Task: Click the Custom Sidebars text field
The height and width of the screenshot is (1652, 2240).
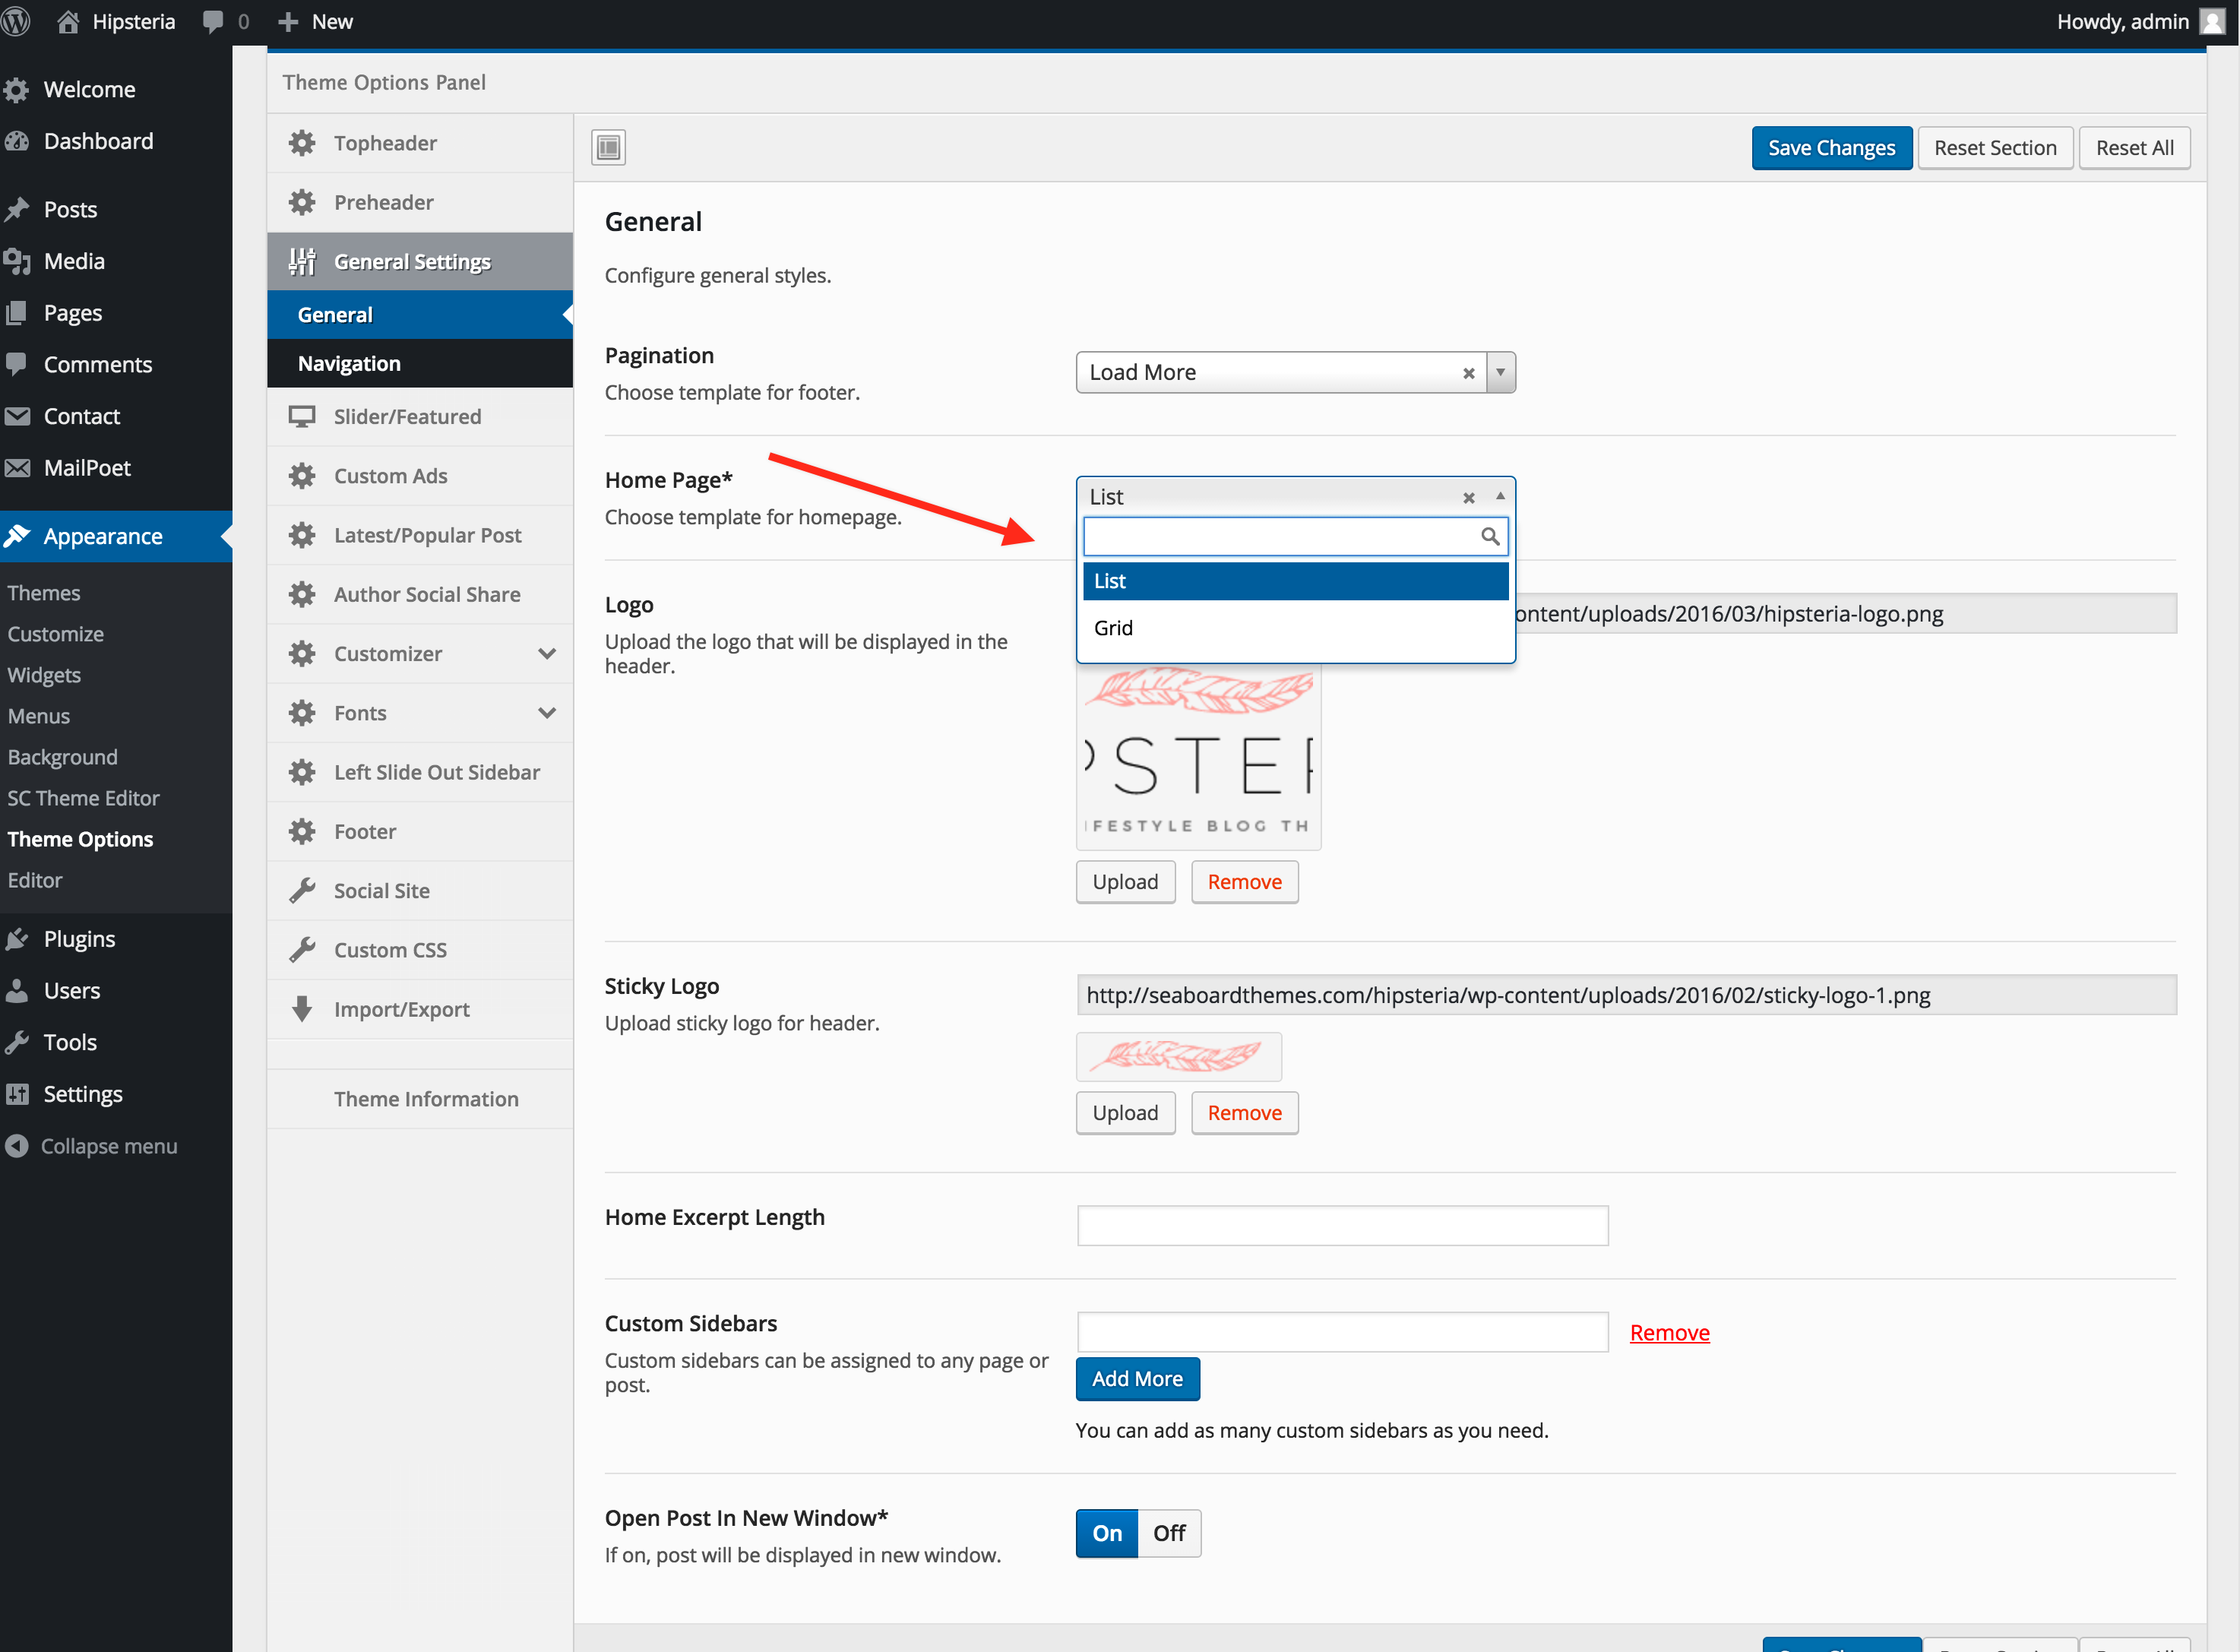Action: 1342,1331
